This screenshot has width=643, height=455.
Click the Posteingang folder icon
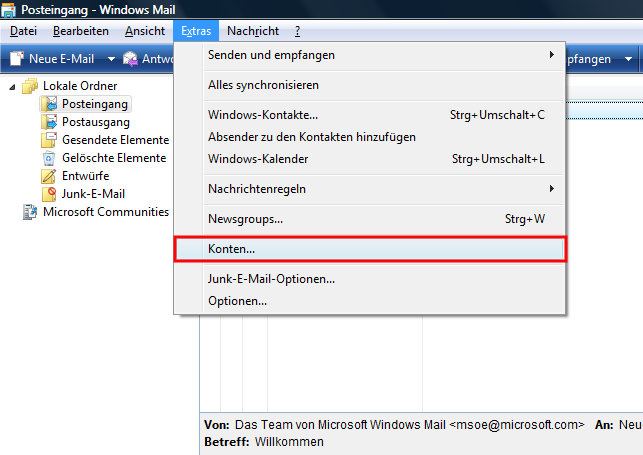coord(50,104)
